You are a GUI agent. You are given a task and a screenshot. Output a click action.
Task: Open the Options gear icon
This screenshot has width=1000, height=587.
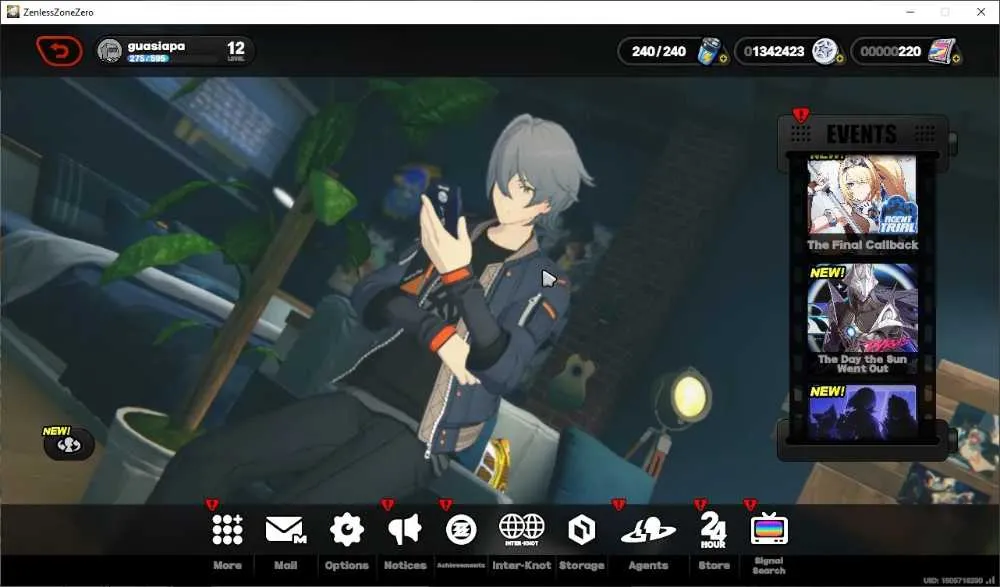click(x=346, y=529)
